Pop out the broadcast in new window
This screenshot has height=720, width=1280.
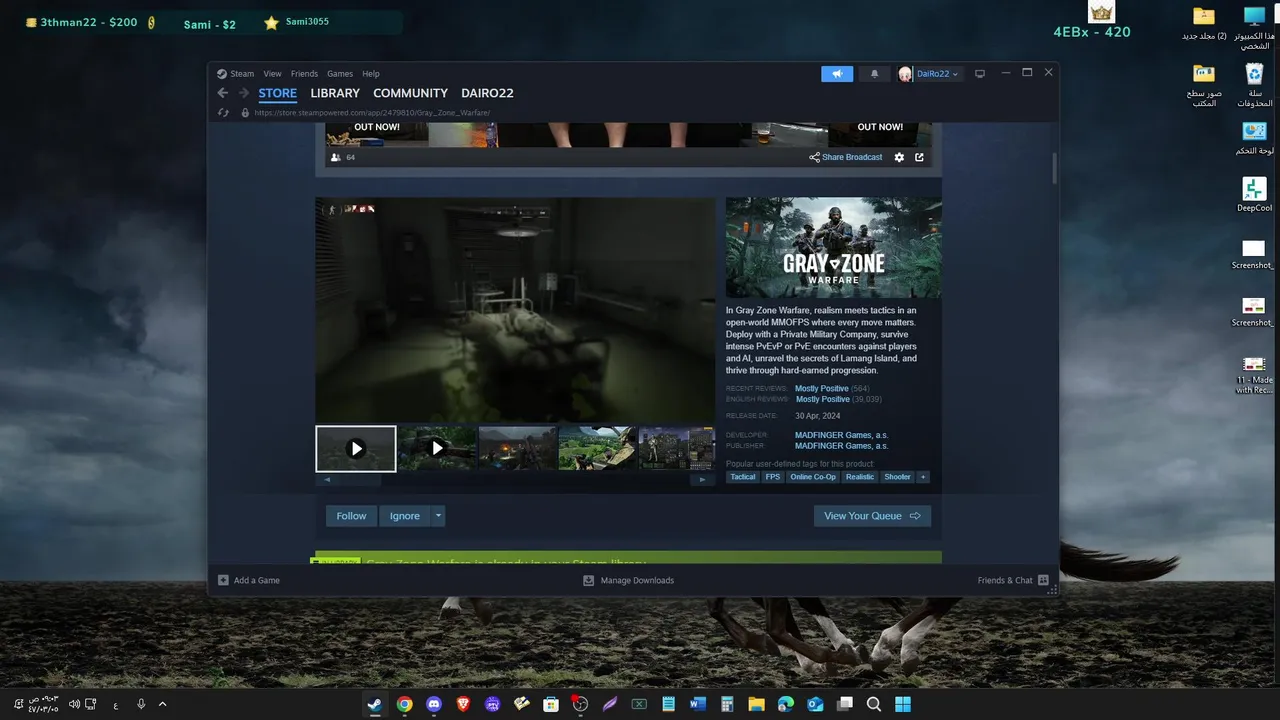click(919, 157)
